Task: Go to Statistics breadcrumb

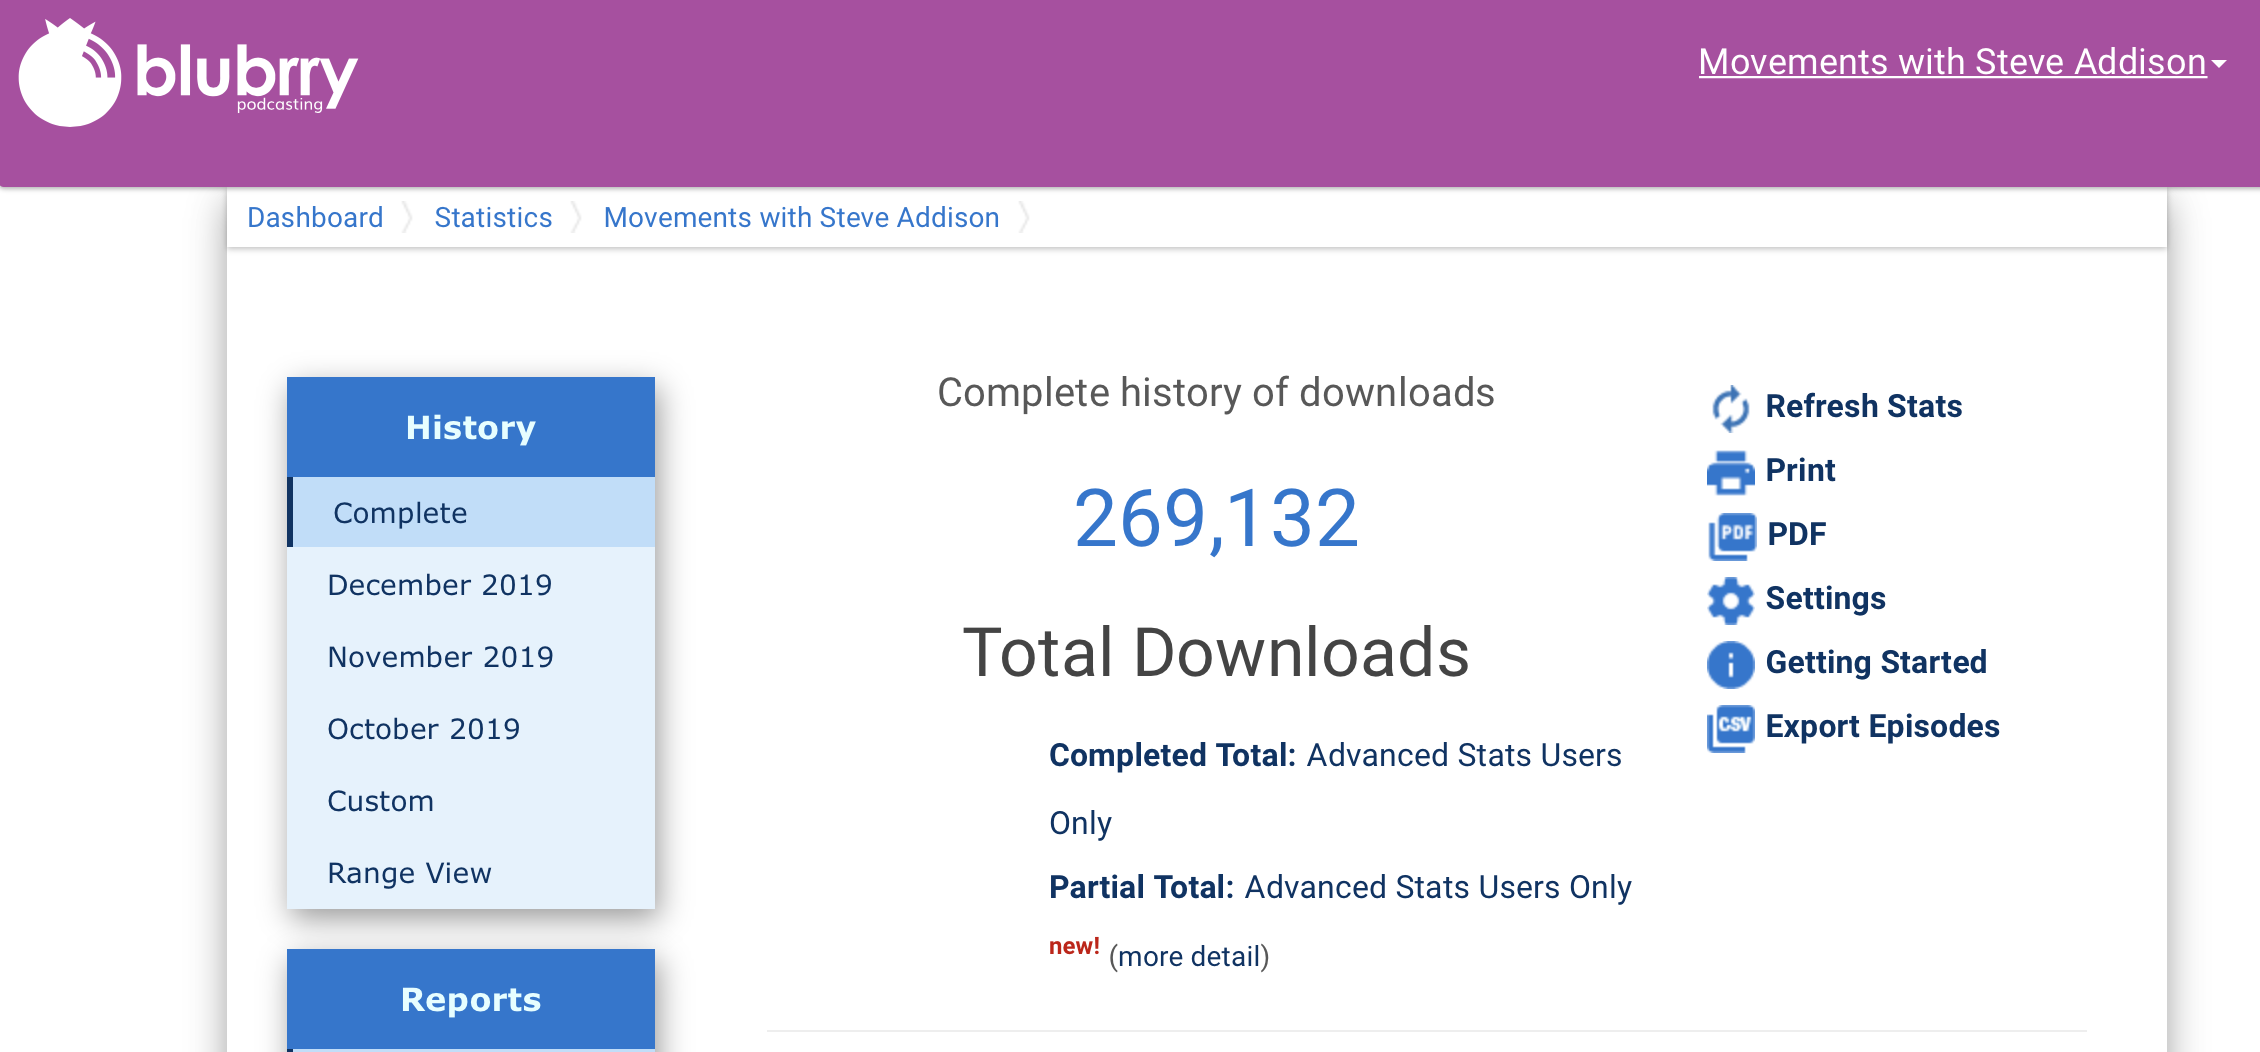Action: [x=493, y=217]
